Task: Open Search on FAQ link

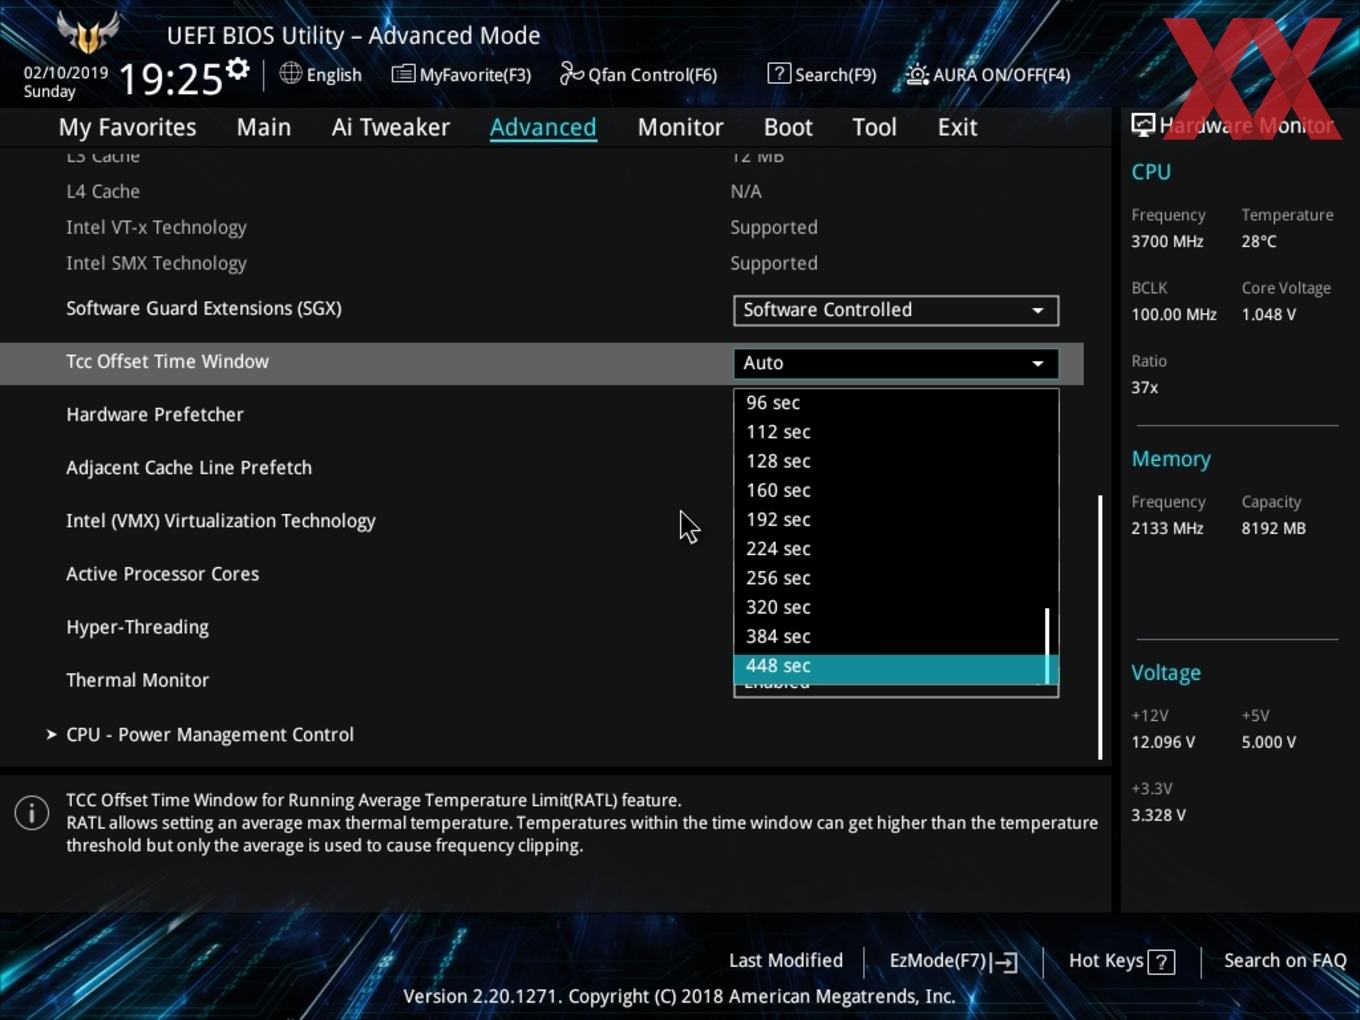Action: [x=1285, y=960]
